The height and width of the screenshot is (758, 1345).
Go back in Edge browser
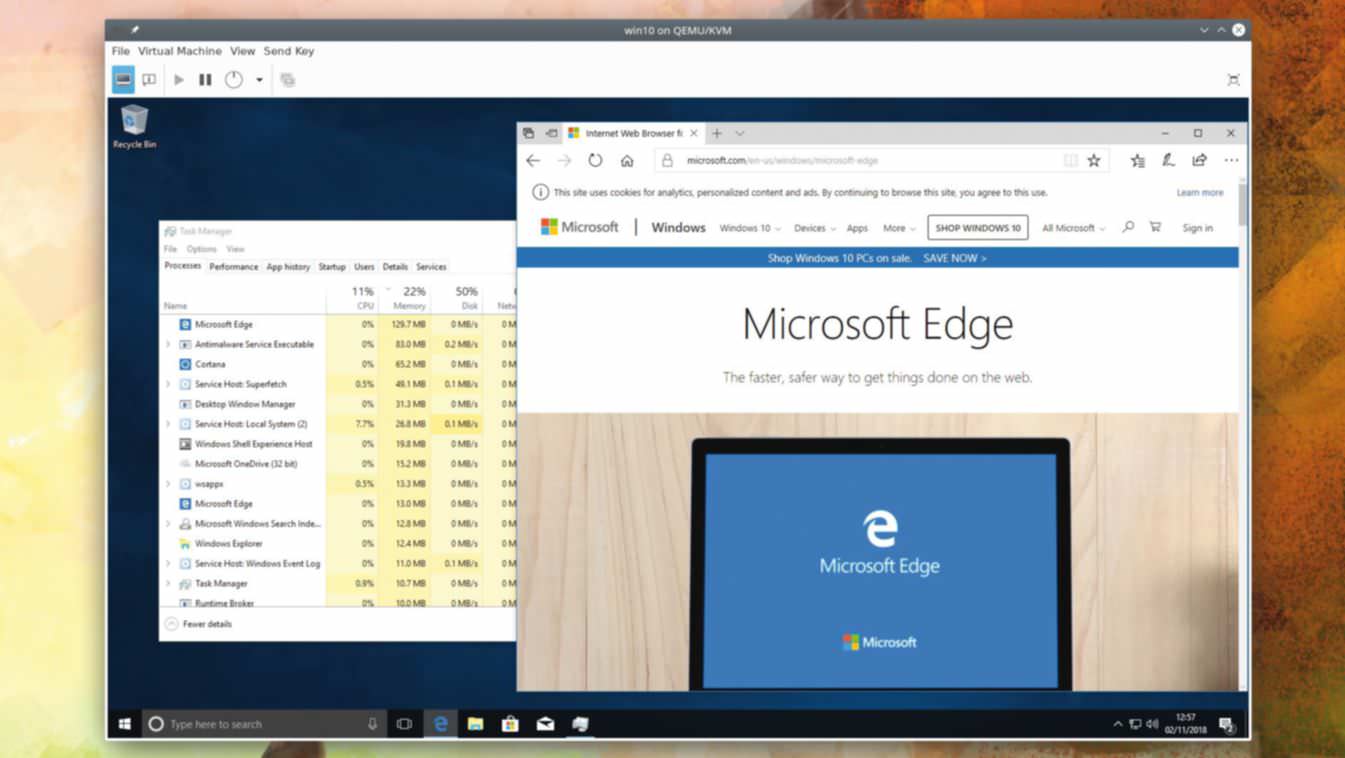click(x=533, y=160)
